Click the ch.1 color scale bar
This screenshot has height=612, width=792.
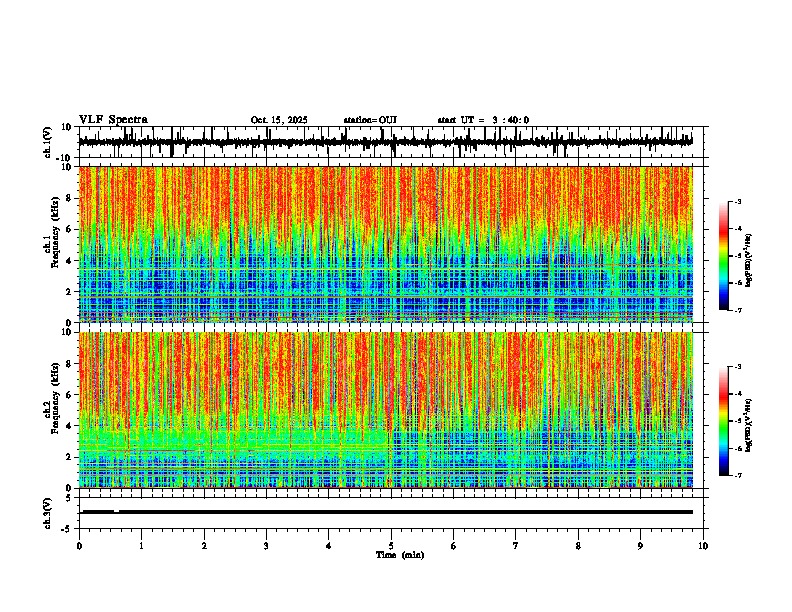coord(723,256)
